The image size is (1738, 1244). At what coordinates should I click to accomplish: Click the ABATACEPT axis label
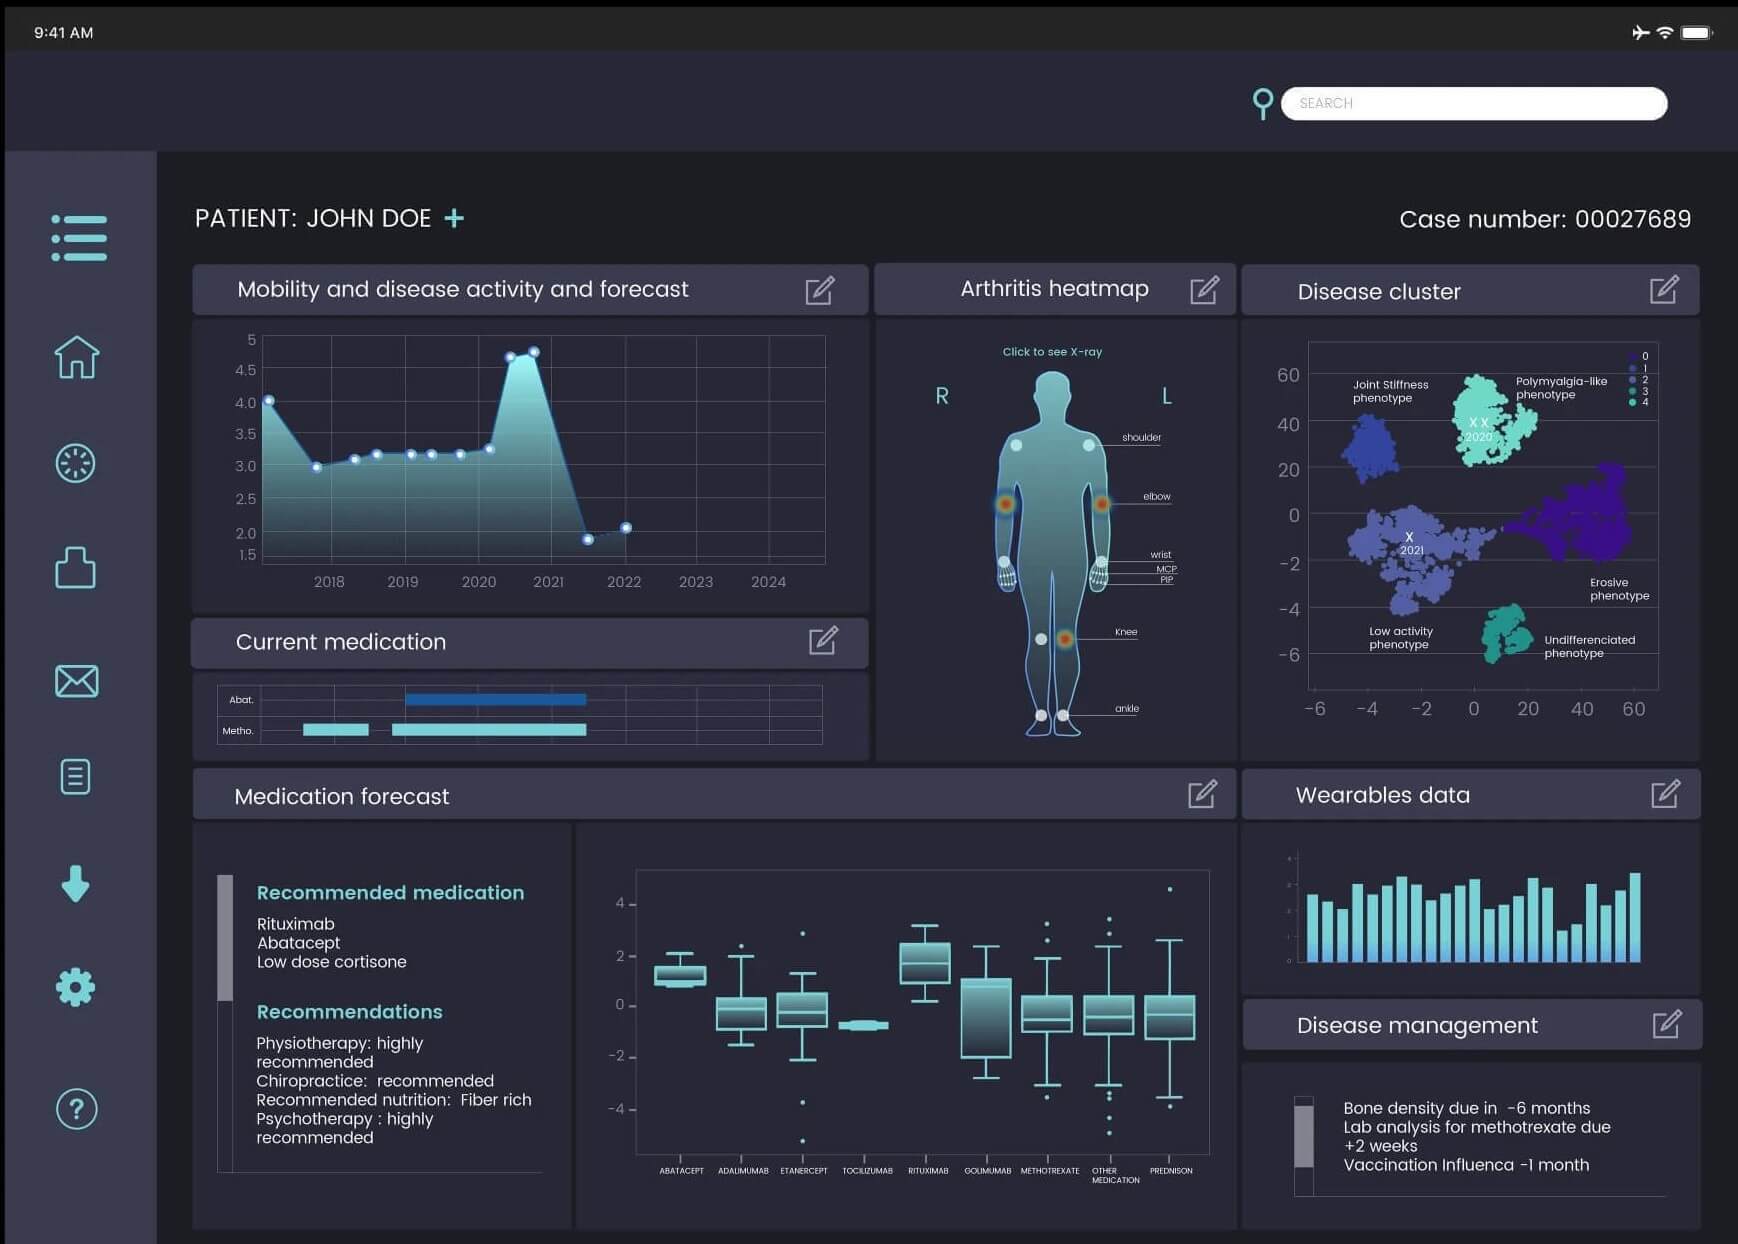[682, 1171]
